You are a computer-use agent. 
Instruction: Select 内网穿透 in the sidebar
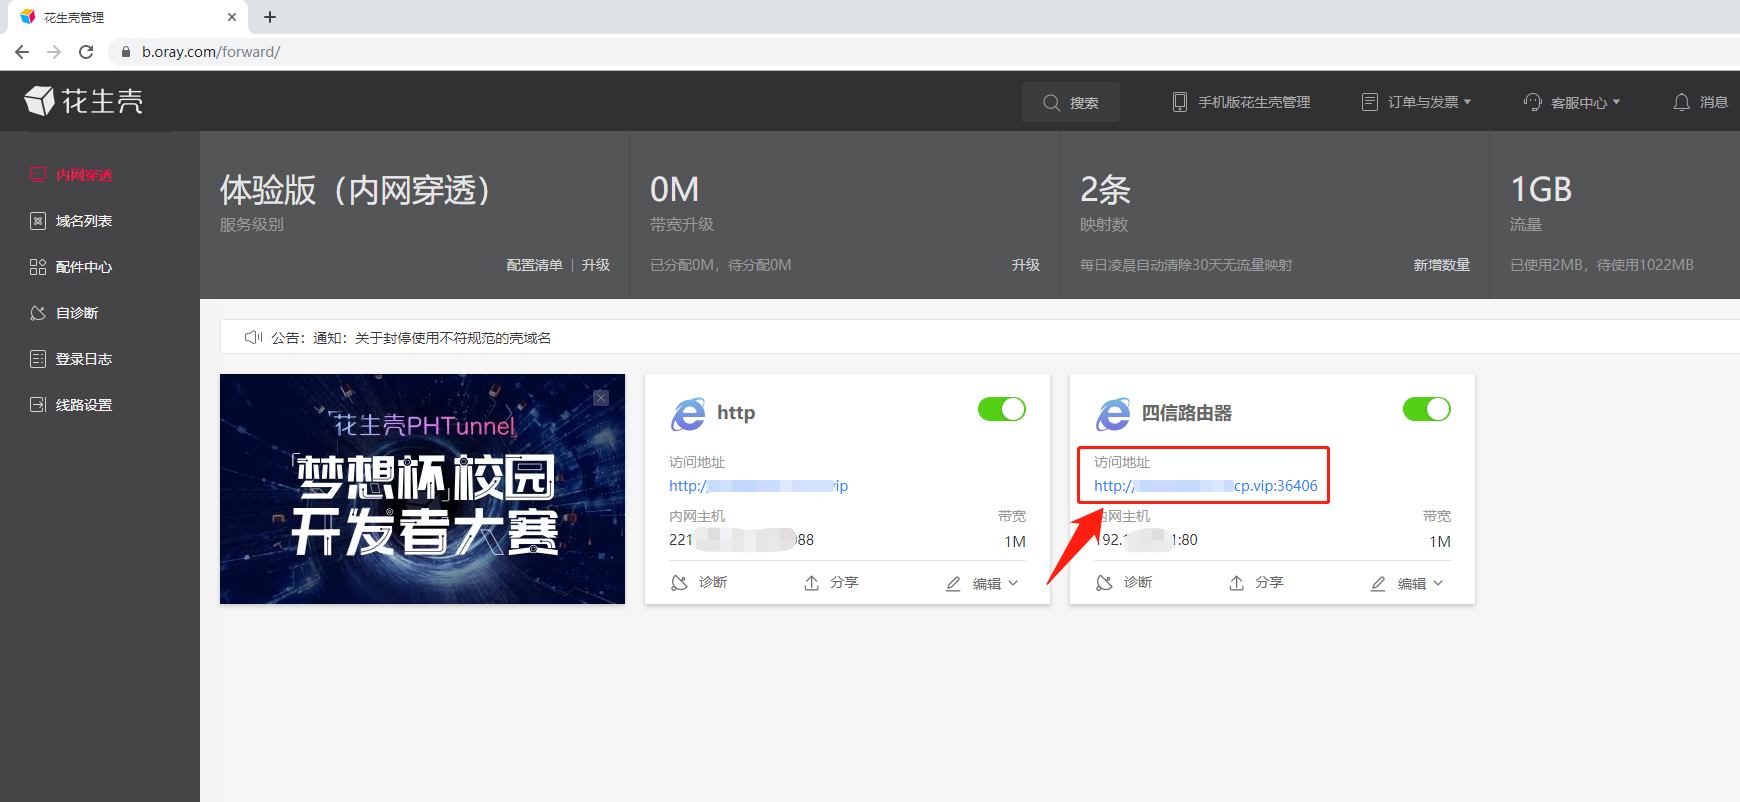(84, 175)
